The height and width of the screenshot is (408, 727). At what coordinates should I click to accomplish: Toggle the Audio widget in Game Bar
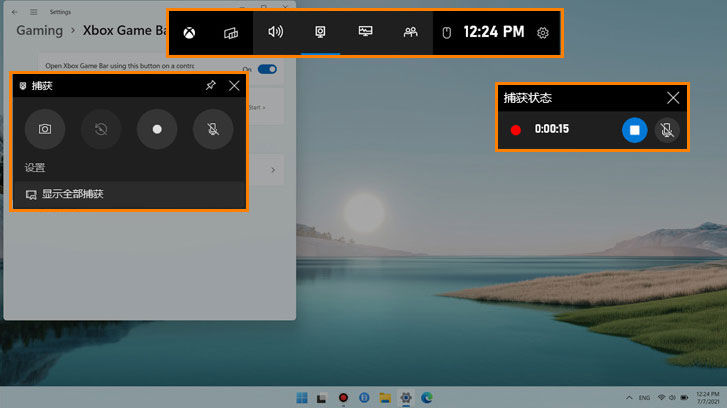pos(275,32)
